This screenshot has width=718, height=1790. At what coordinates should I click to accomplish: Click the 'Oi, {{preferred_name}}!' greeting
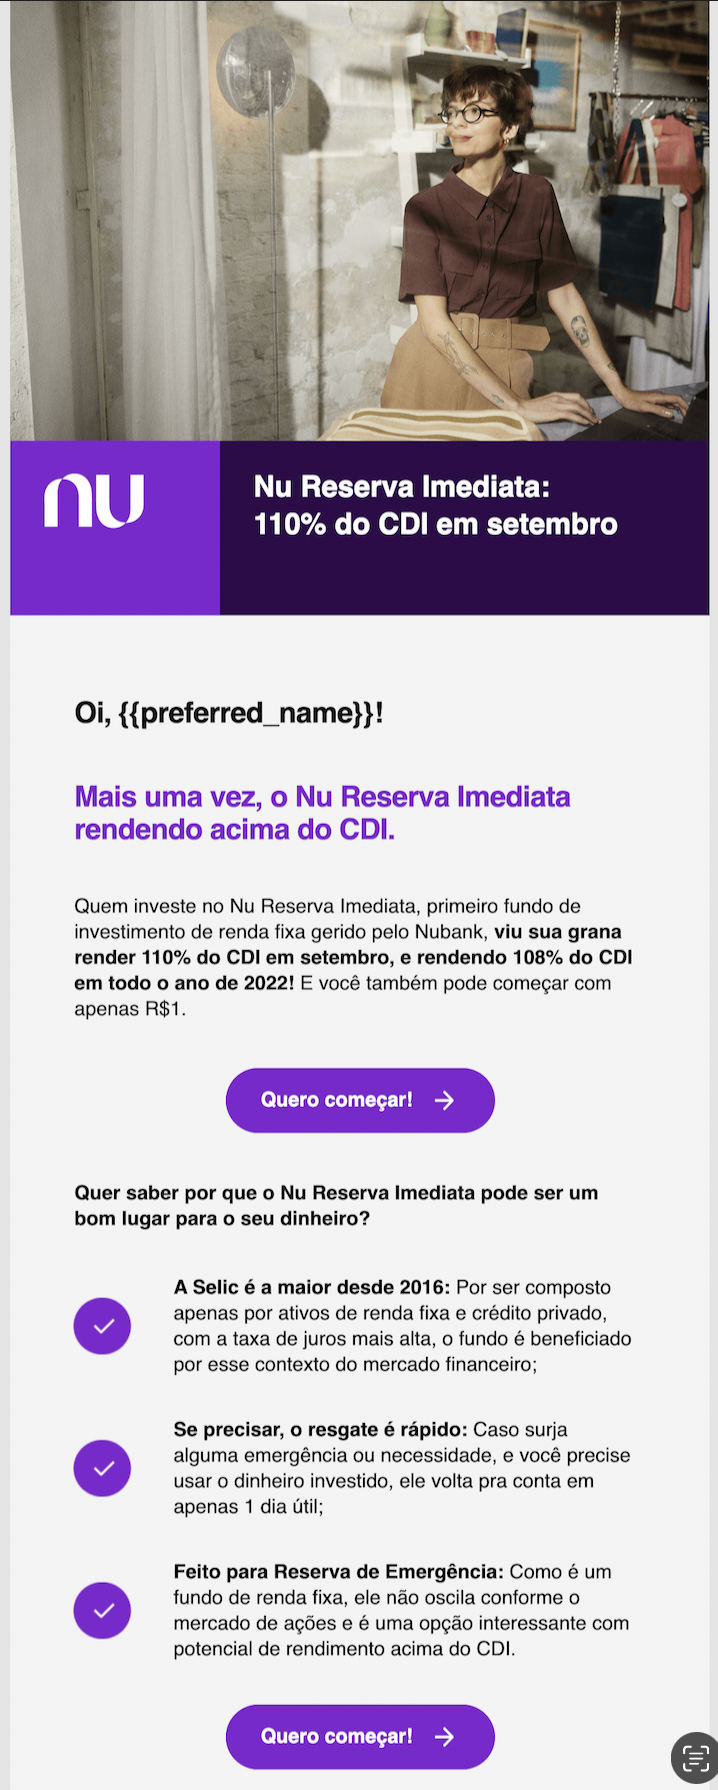coord(229,713)
